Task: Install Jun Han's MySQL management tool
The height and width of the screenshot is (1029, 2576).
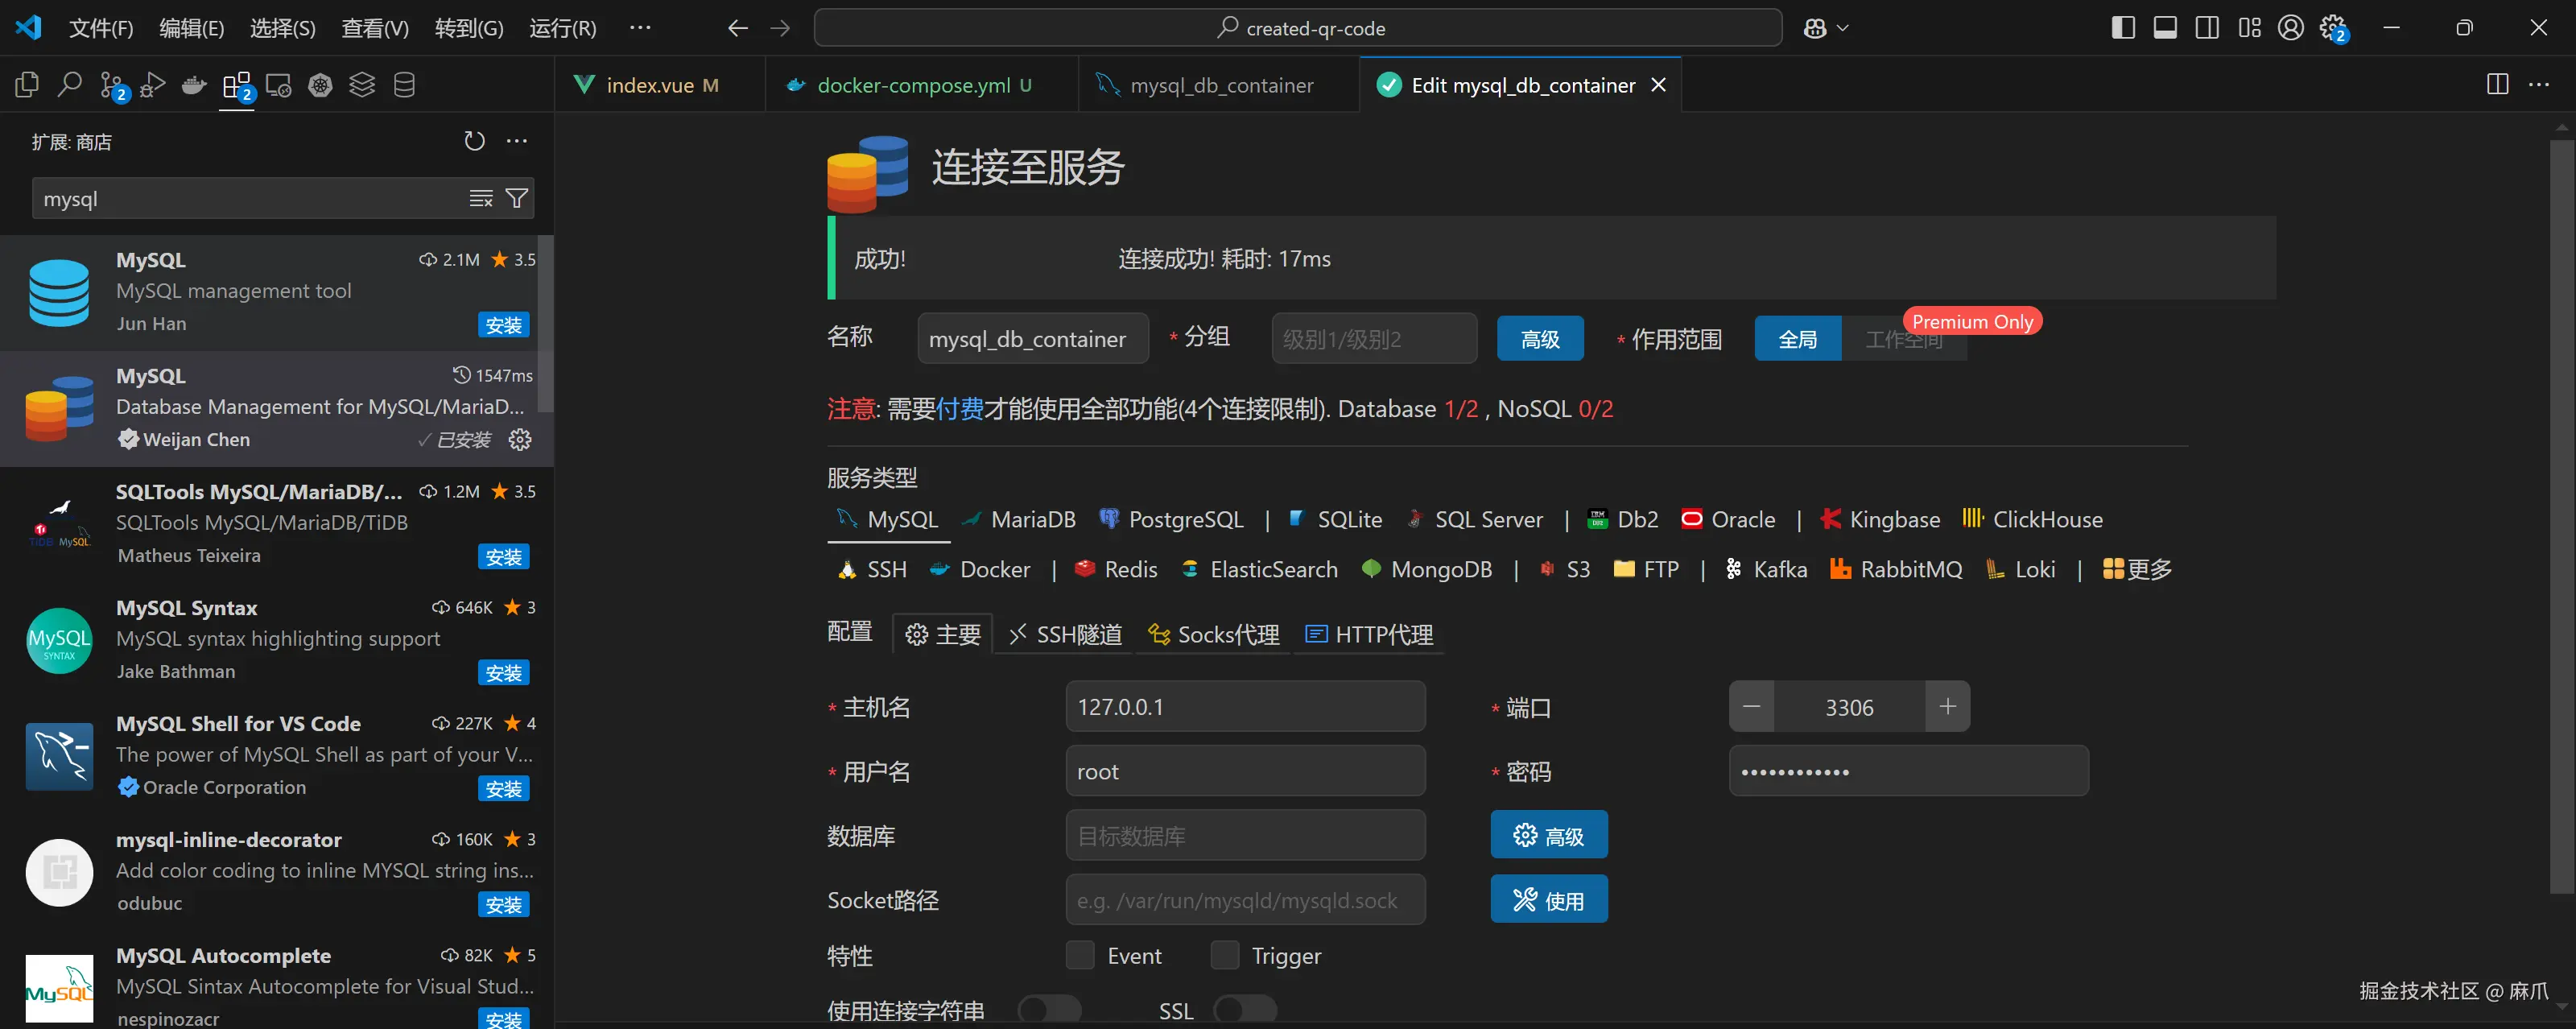Action: click(x=503, y=324)
